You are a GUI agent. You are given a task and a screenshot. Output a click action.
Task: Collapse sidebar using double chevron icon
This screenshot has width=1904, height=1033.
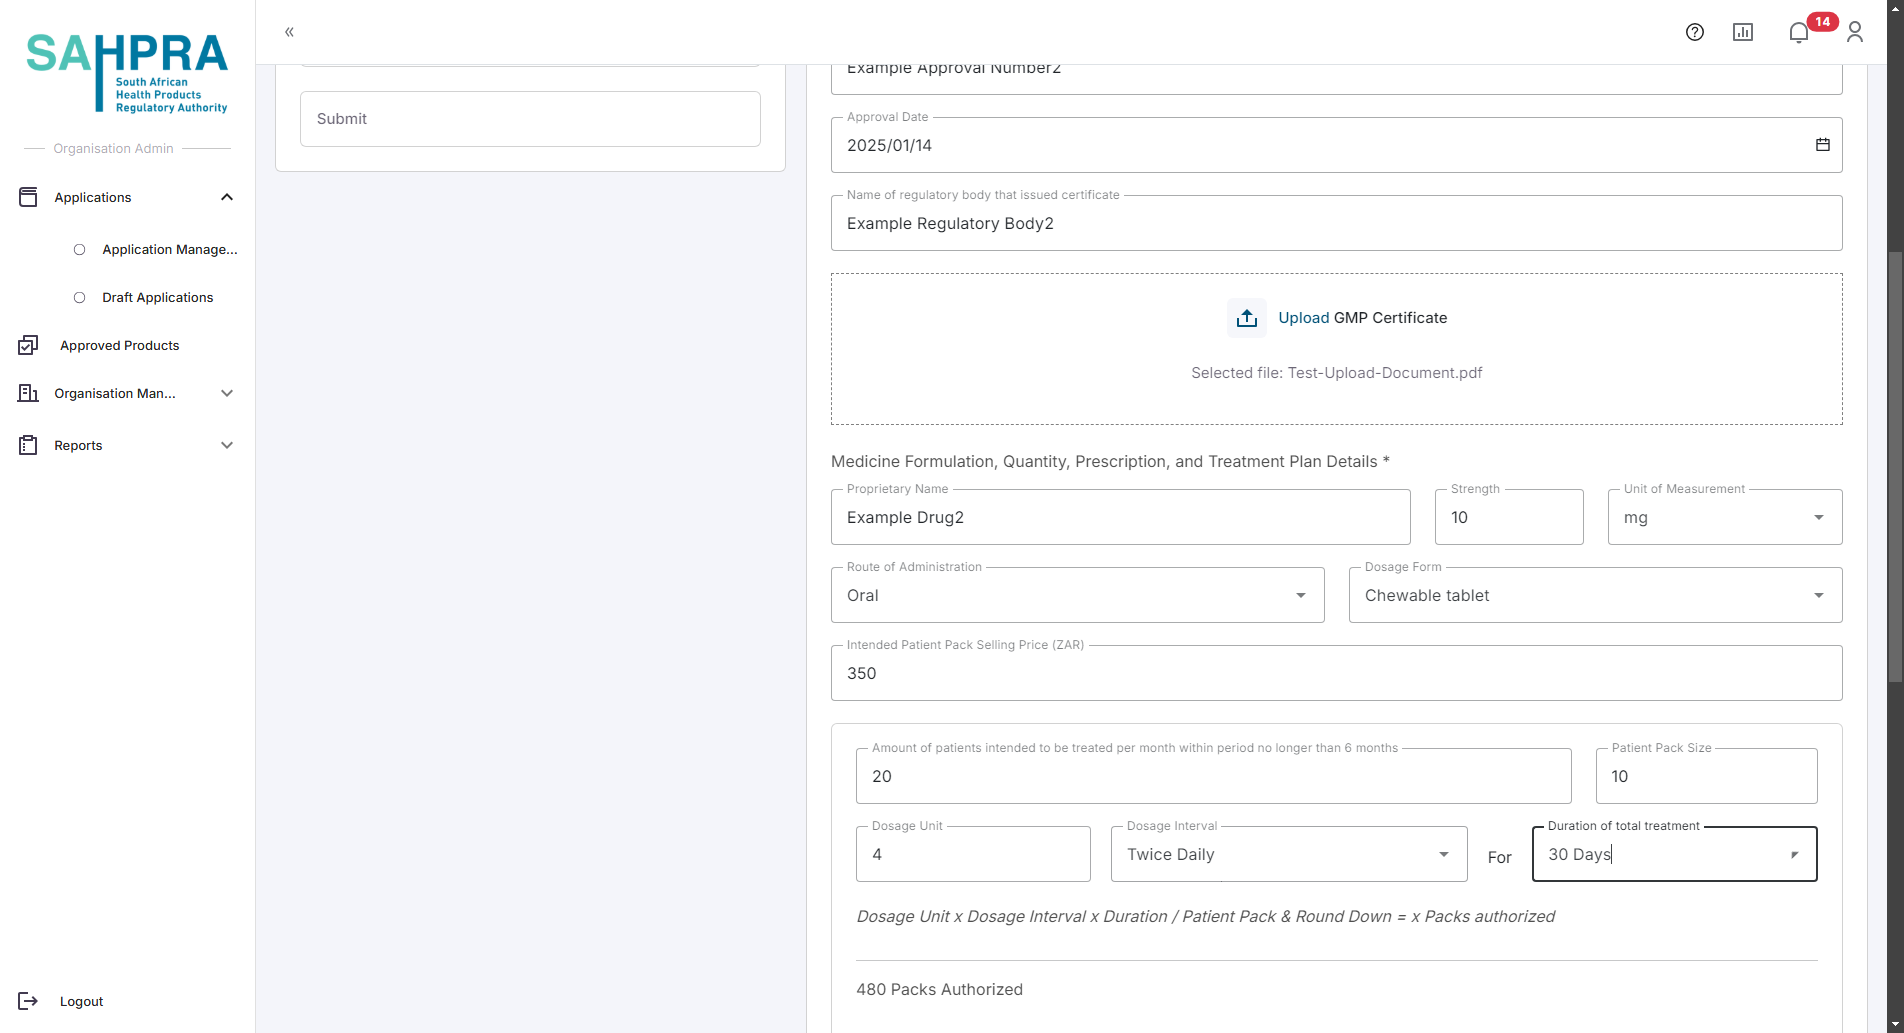click(x=289, y=32)
